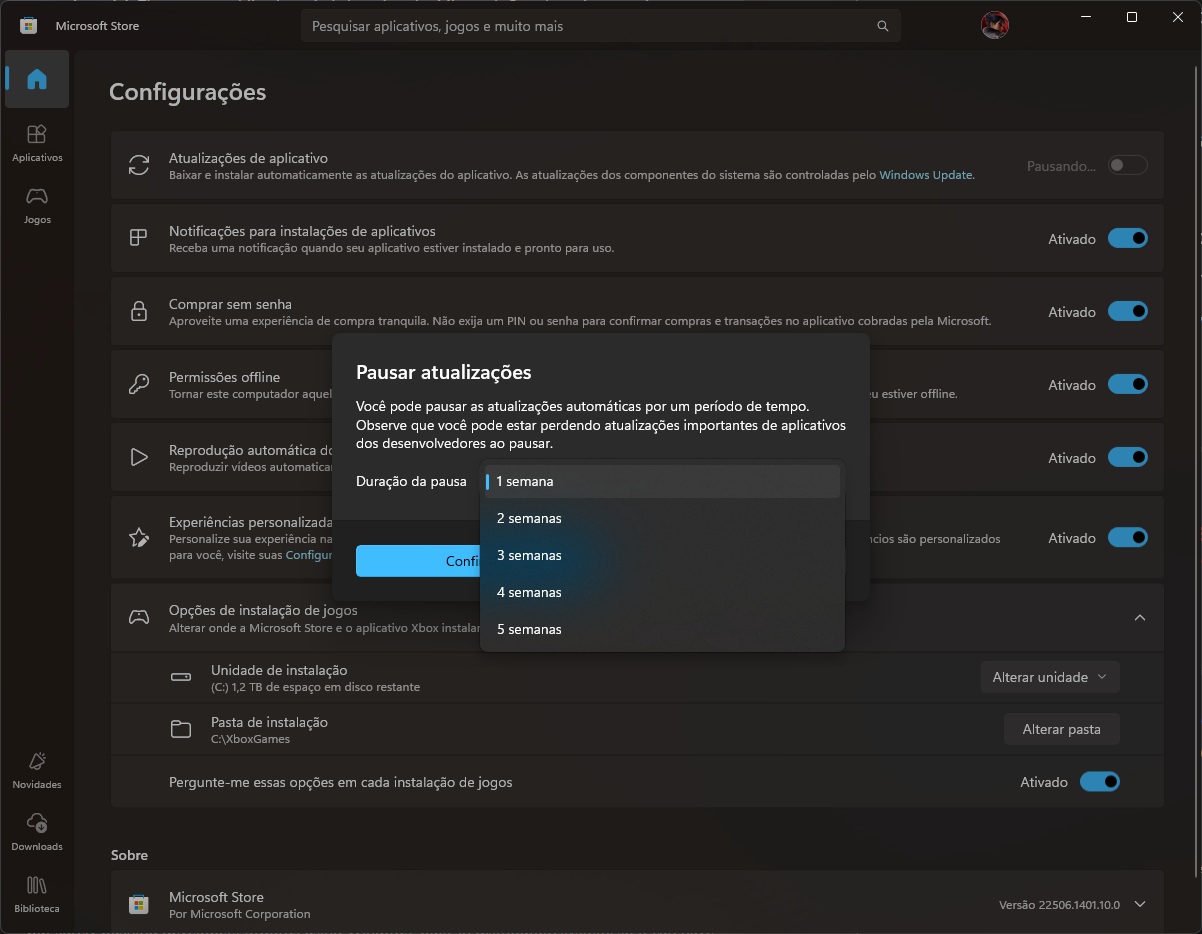Click the Pausando... status text
Image resolution: width=1202 pixels, height=934 pixels.
[1061, 166]
